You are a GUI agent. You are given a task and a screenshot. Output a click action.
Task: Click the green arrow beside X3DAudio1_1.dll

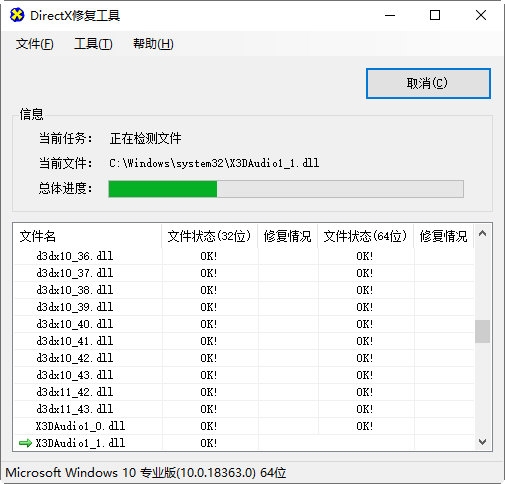[25, 443]
